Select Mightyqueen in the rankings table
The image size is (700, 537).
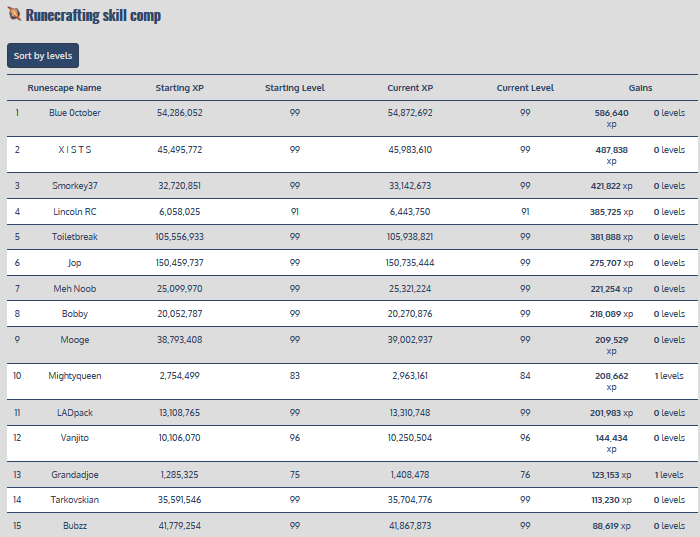pos(75,376)
